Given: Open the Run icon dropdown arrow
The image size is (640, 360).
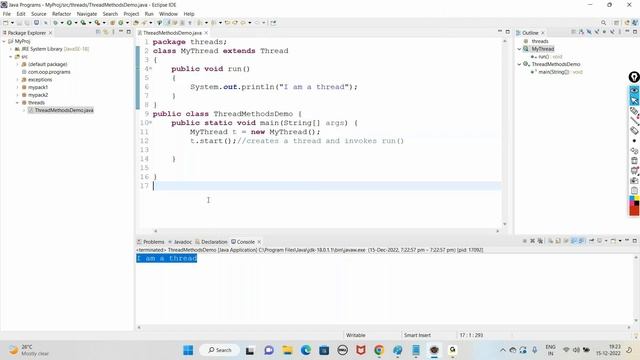Looking at the screenshot, I should point(76,23).
